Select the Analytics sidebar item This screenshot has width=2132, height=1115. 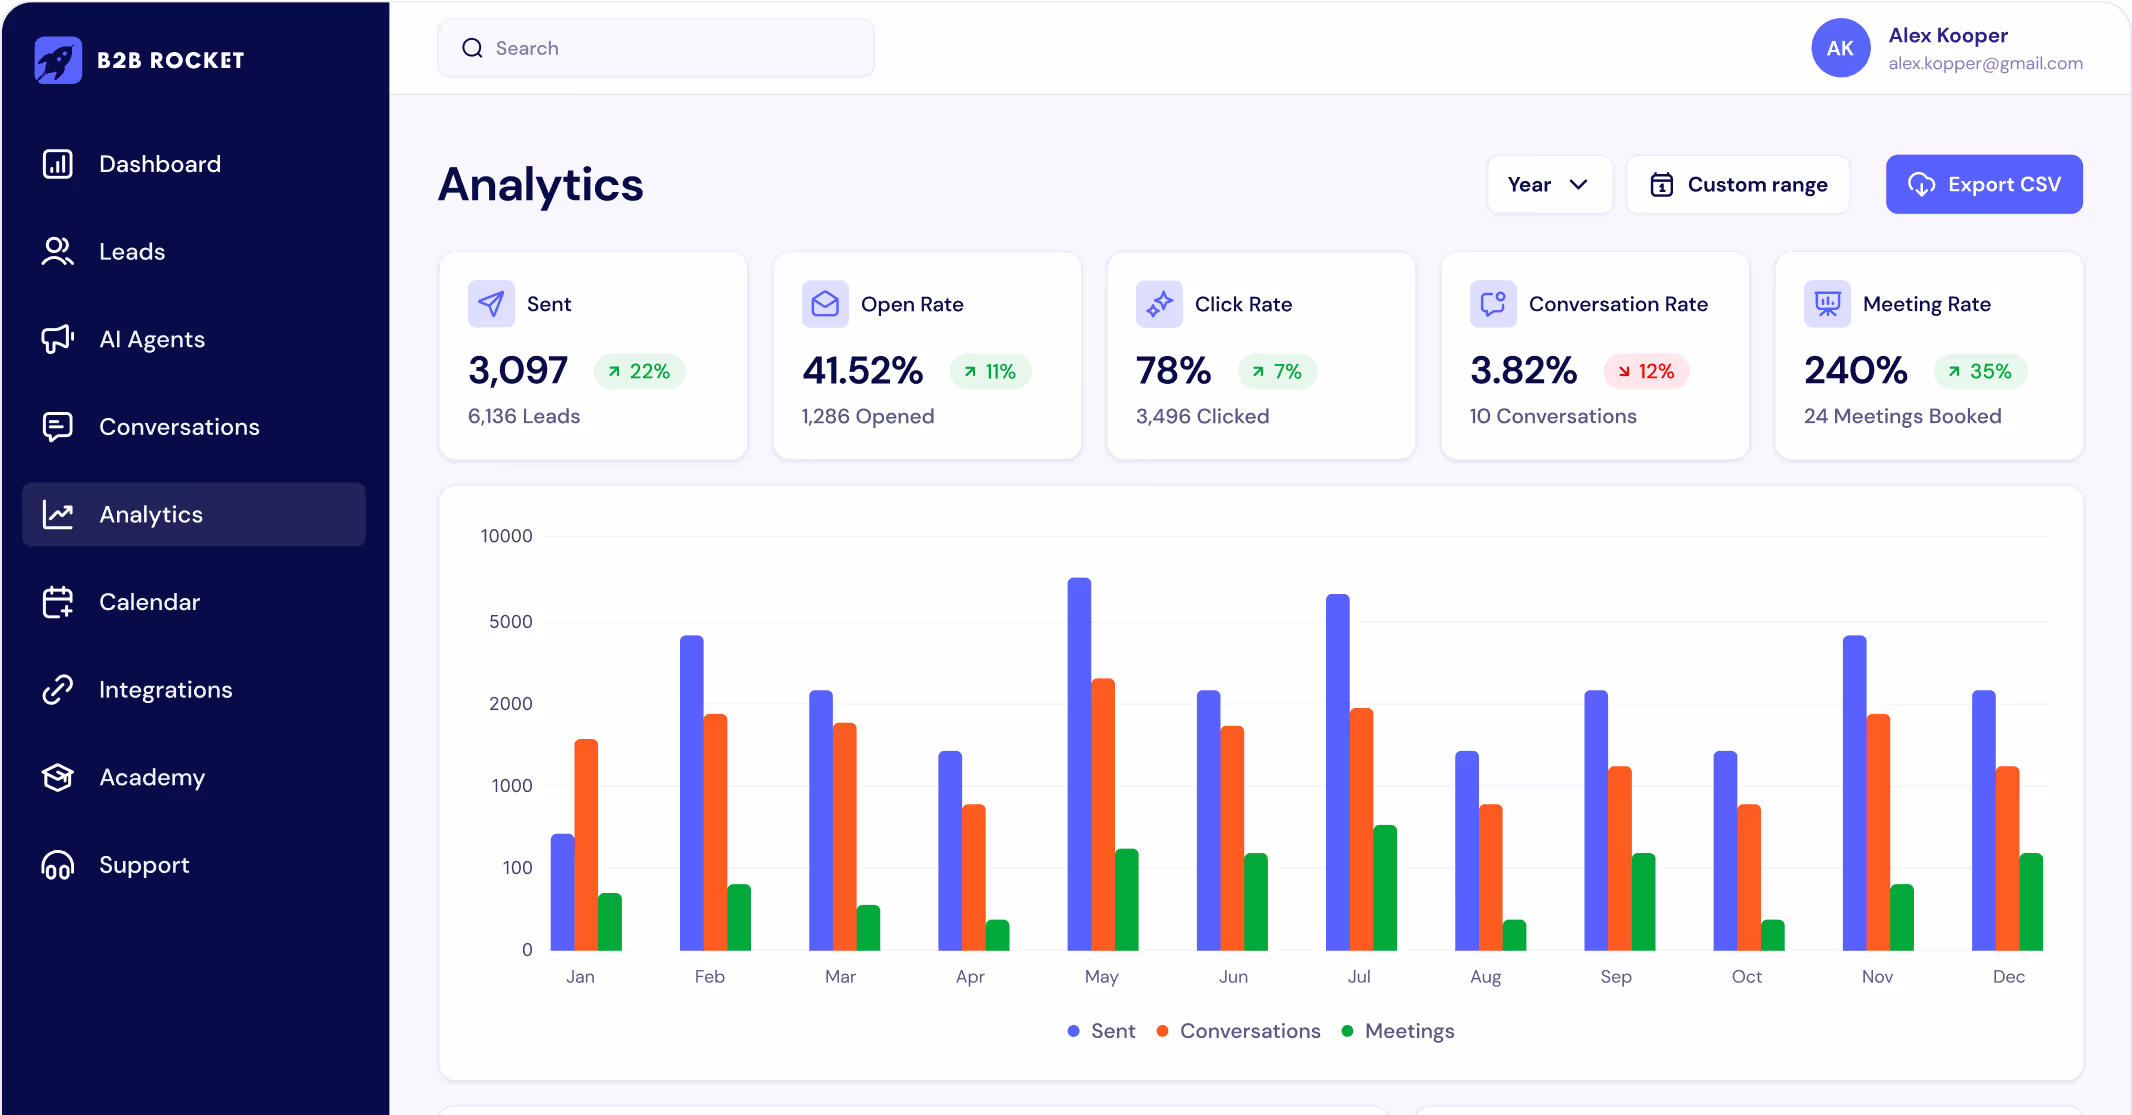coord(194,515)
